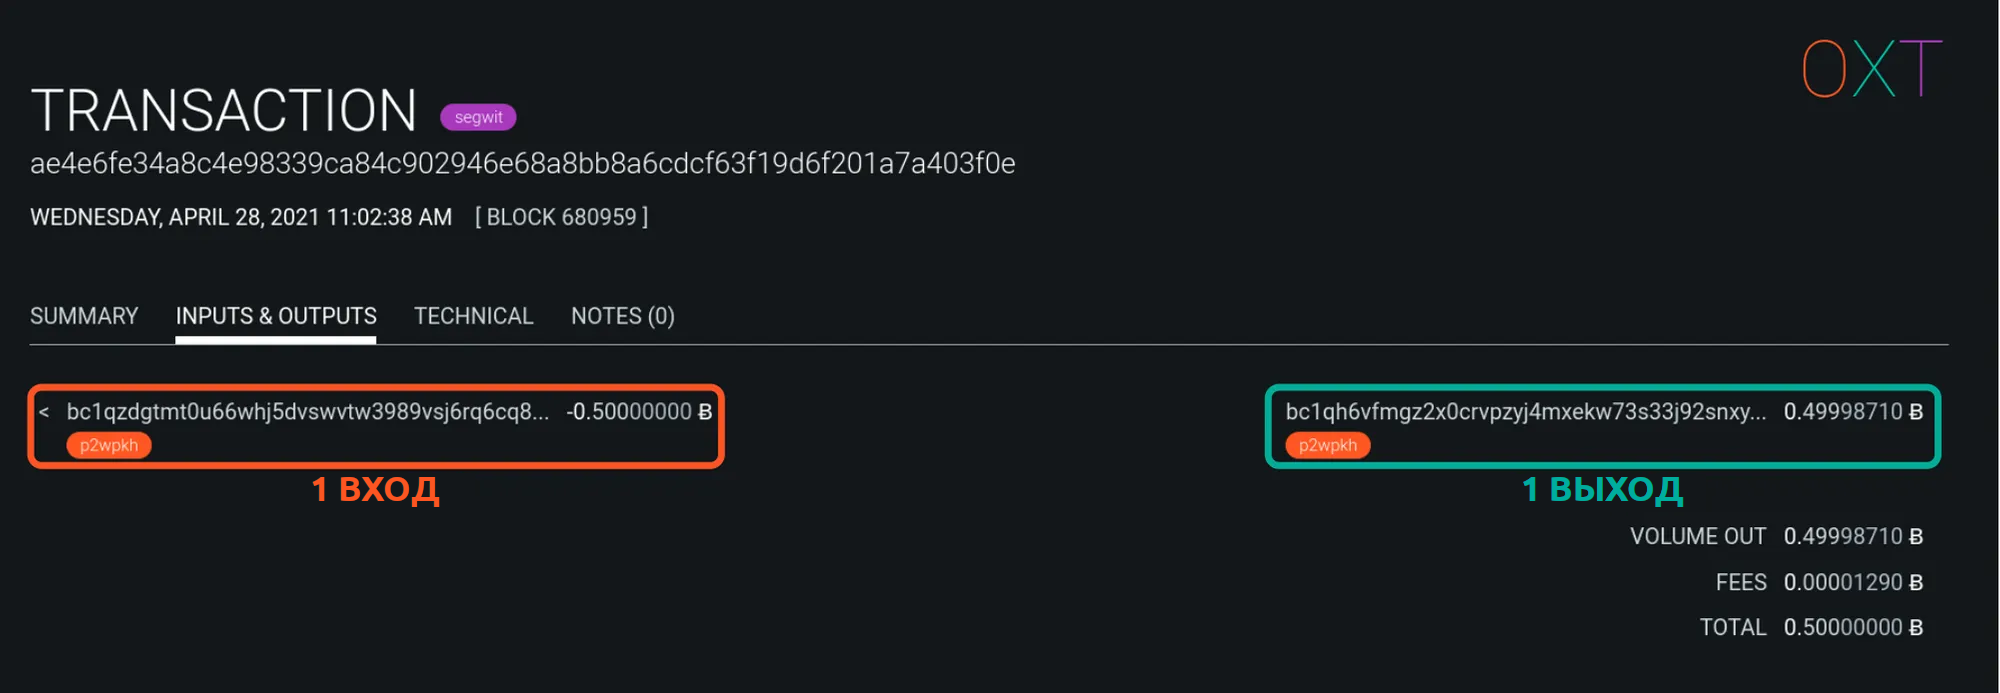
Task: Click the output amount 0.49998710
Action: coord(1852,412)
